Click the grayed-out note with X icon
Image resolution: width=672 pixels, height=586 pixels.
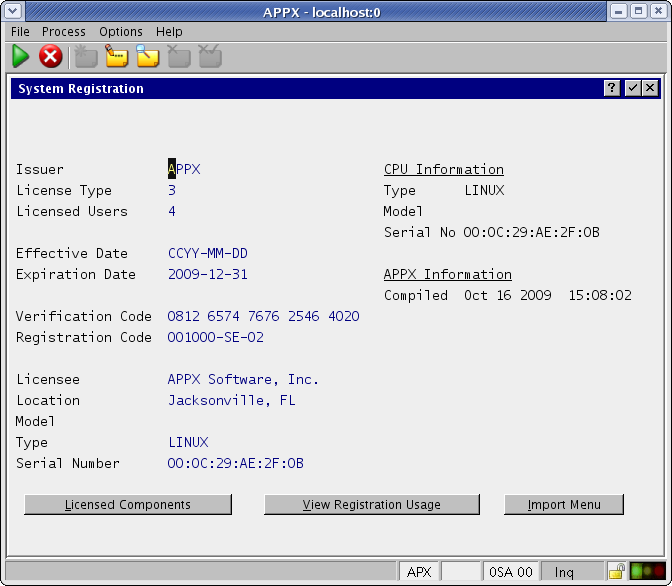pos(179,57)
